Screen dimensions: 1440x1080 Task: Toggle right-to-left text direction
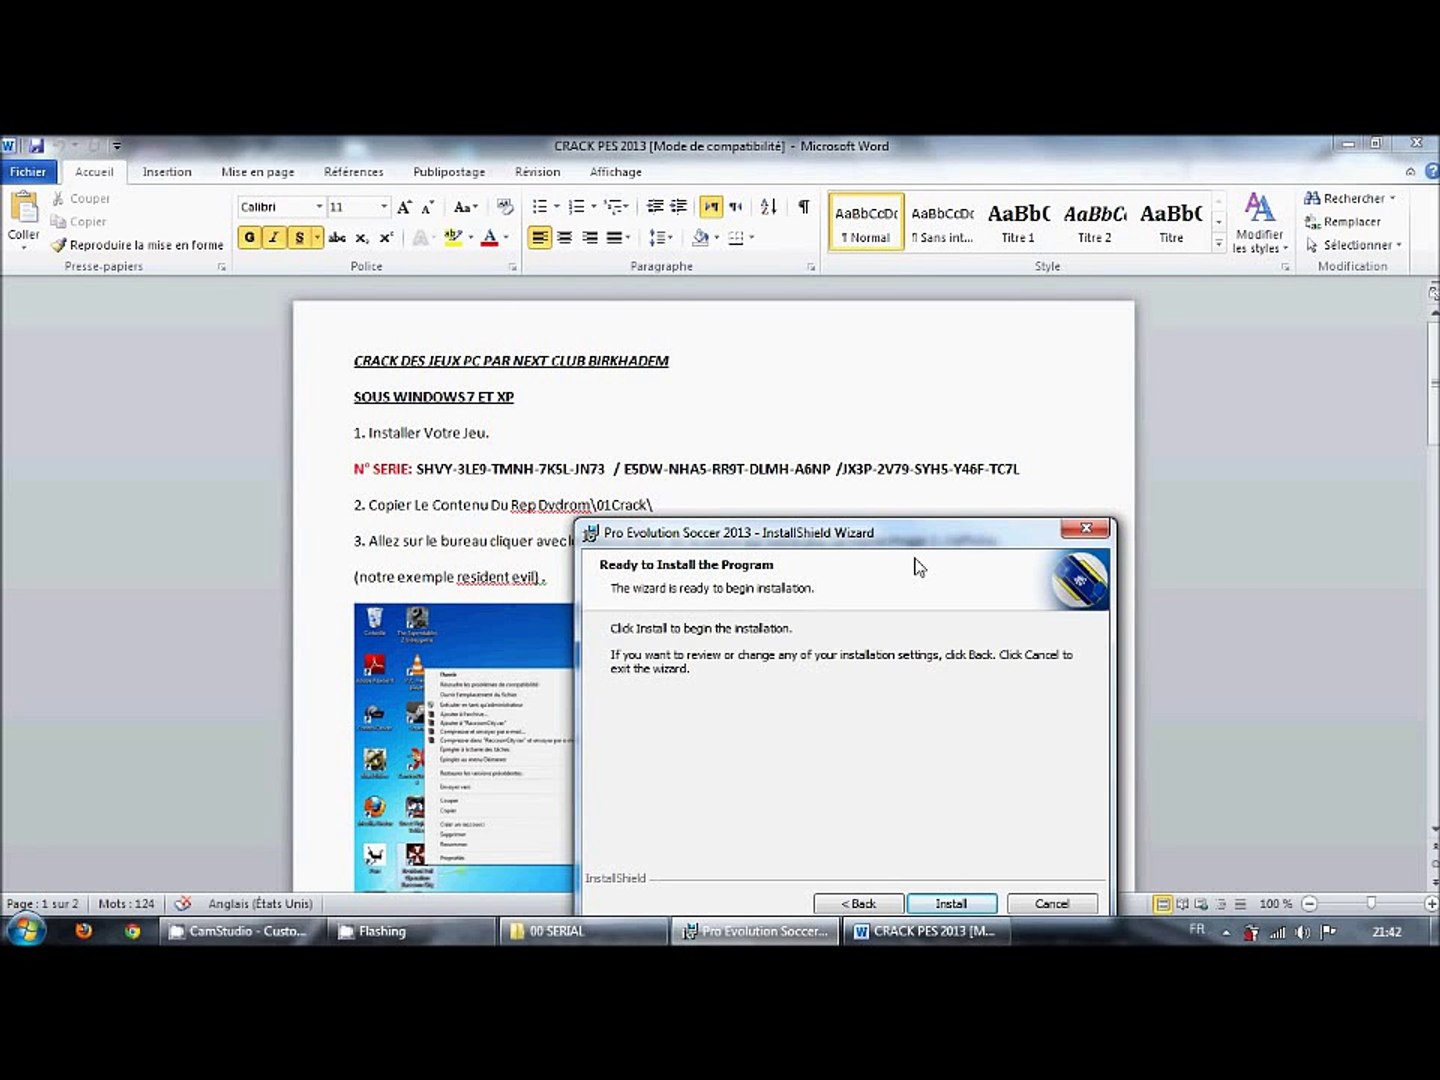(736, 207)
